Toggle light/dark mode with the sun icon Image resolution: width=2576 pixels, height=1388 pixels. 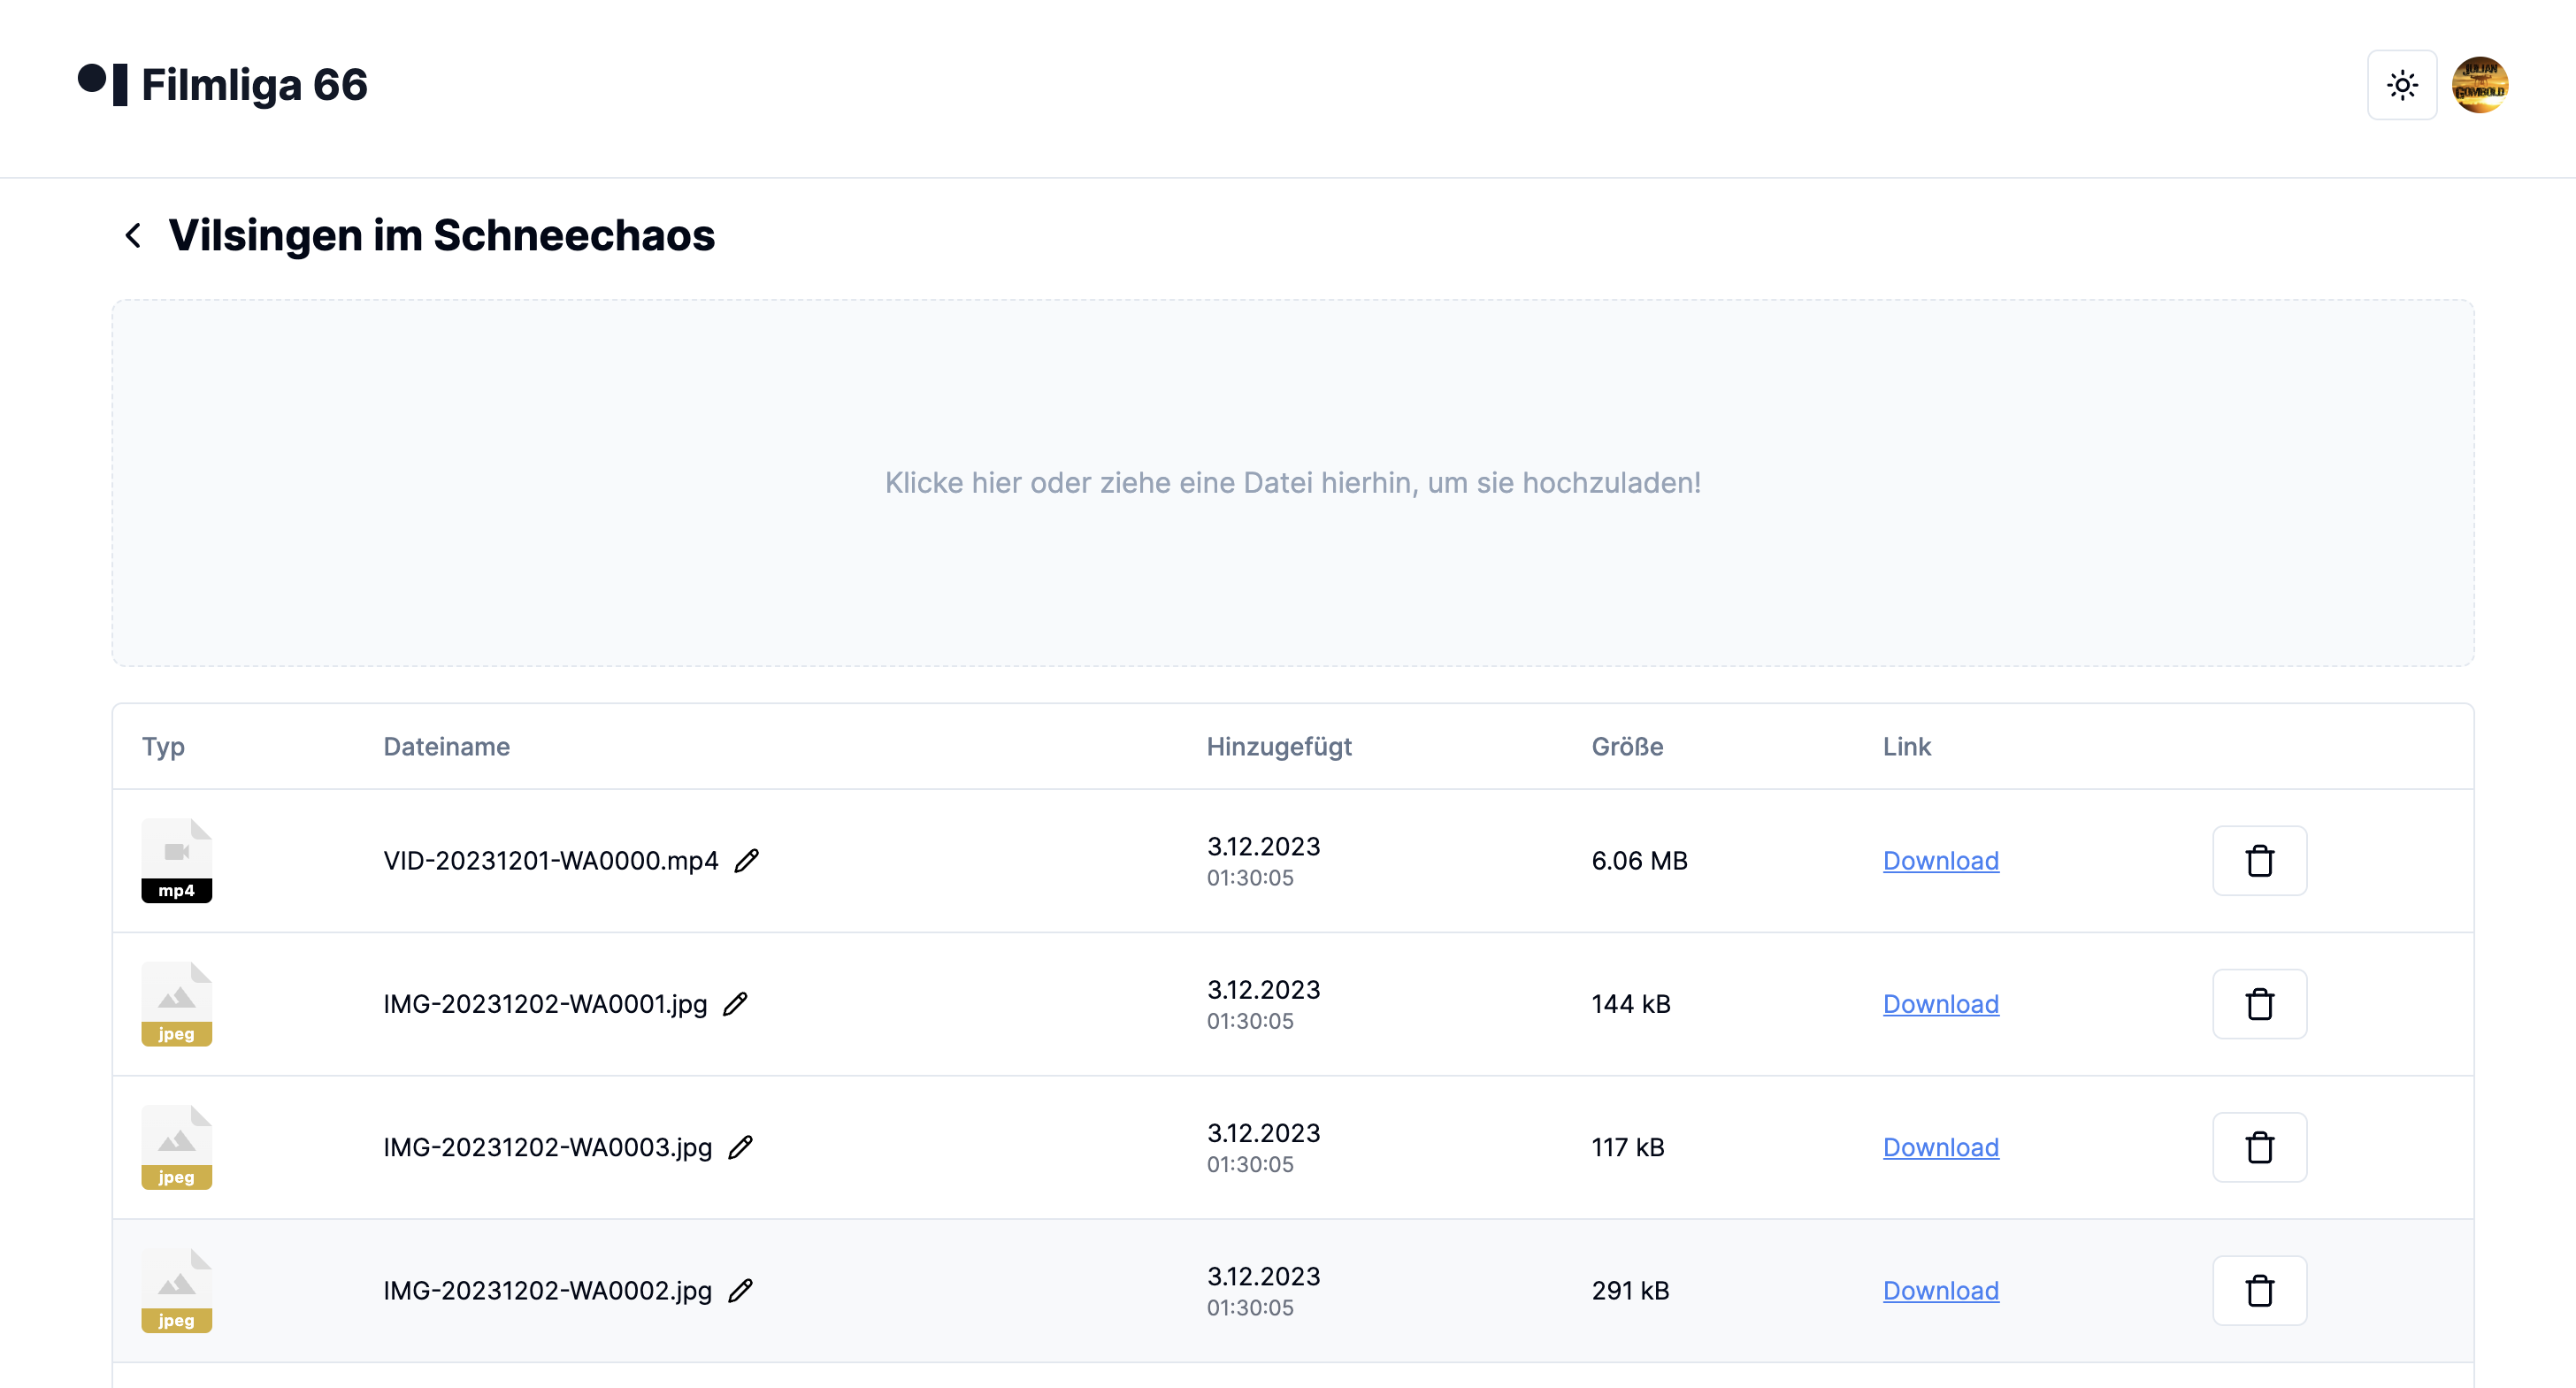2402,86
